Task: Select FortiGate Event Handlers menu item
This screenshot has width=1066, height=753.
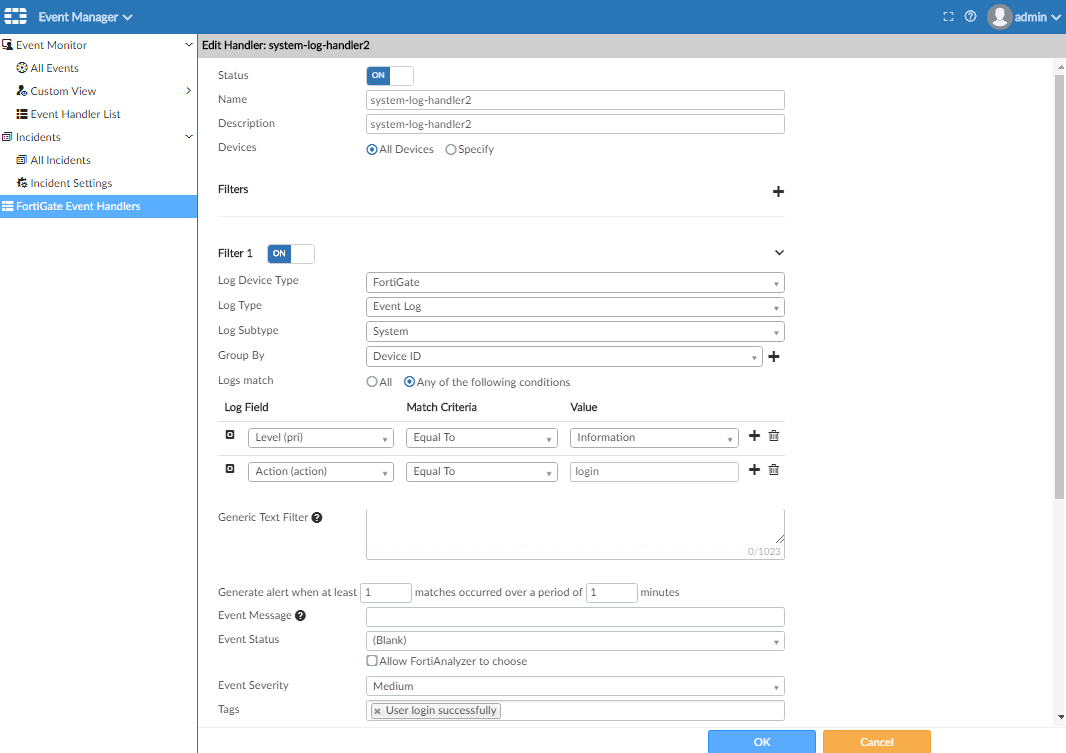Action: click(99, 206)
